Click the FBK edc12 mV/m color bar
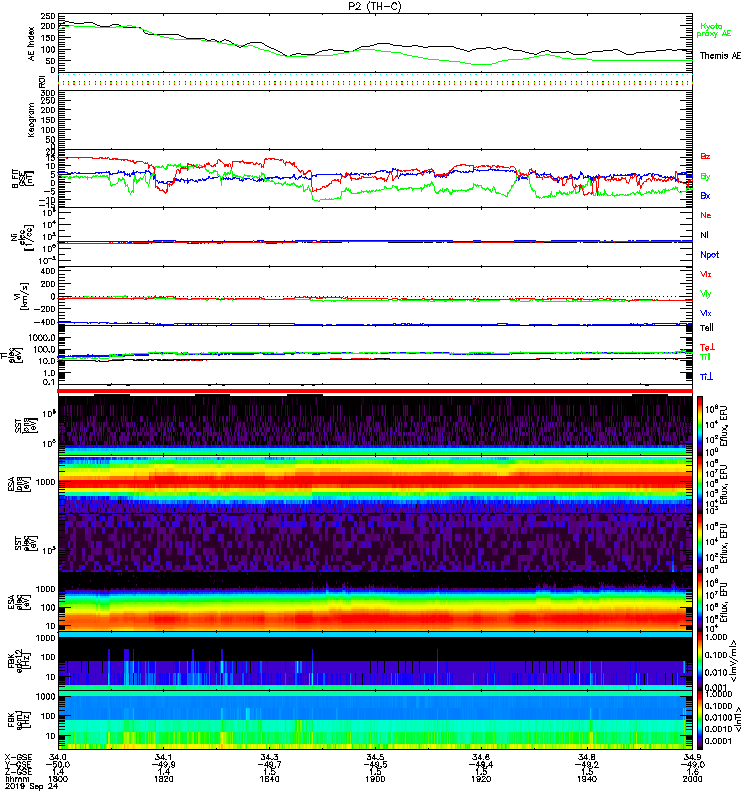750x800 pixels. click(700, 662)
